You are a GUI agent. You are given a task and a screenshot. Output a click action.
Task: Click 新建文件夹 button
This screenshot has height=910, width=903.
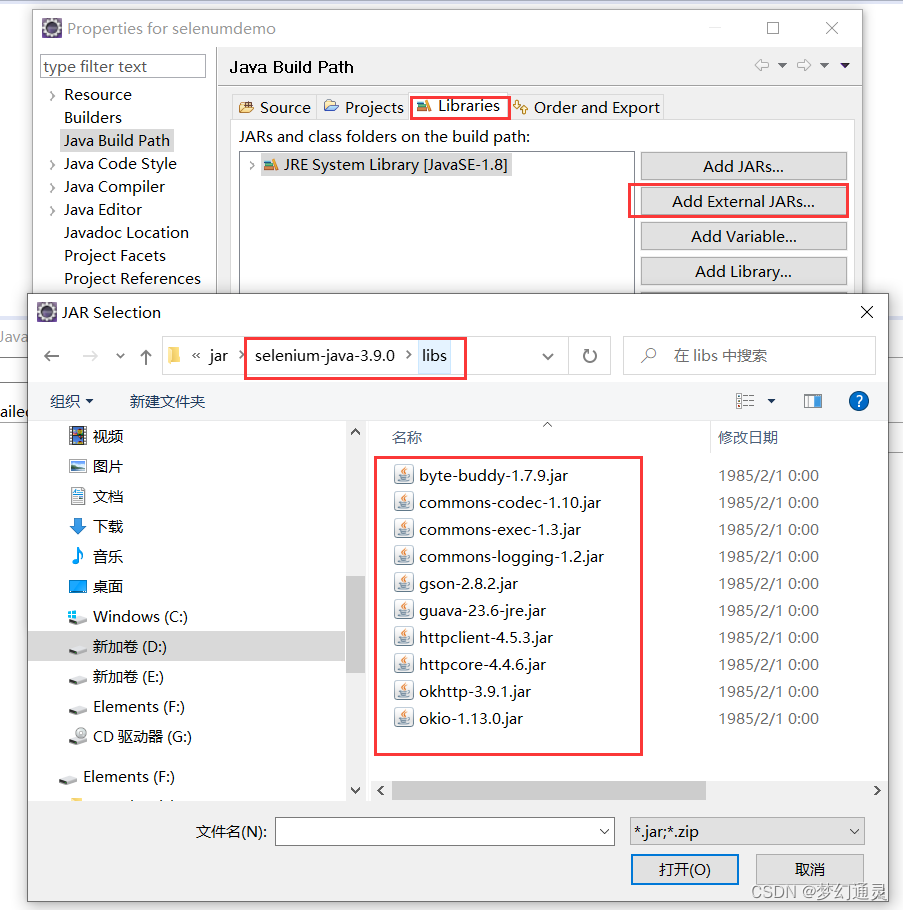pyautogui.click(x=167, y=401)
